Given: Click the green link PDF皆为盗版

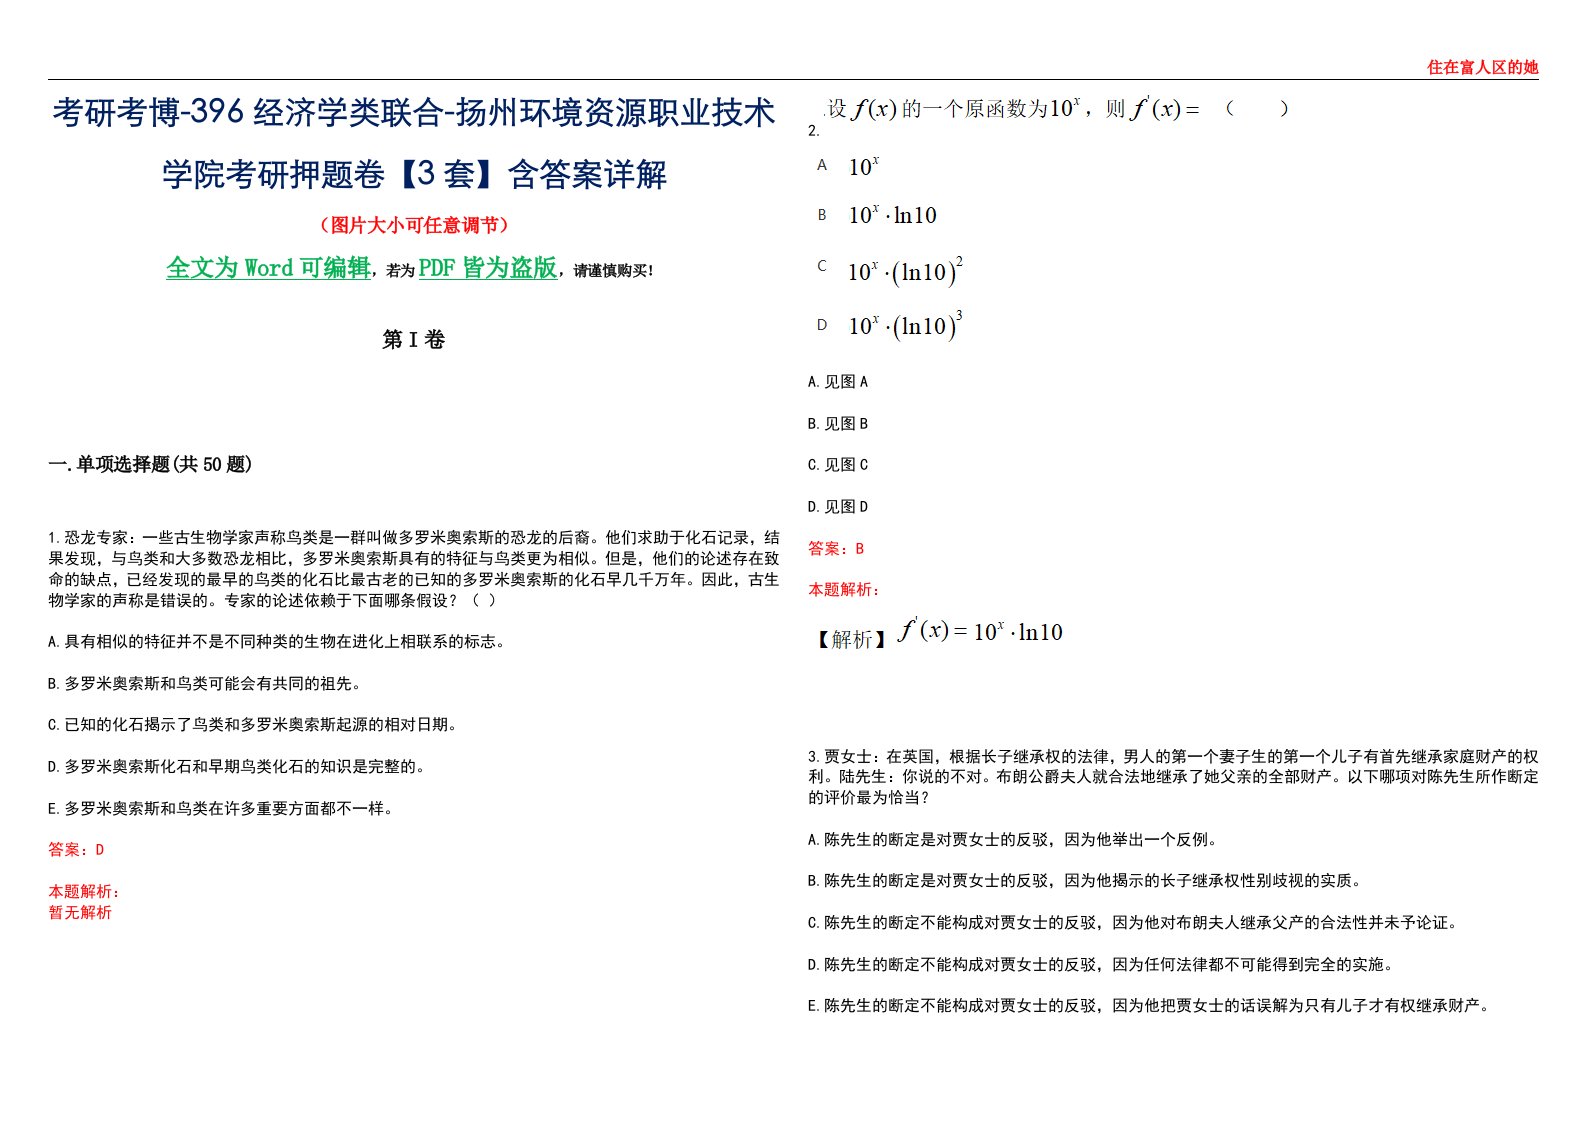Looking at the screenshot, I should pos(487,267).
